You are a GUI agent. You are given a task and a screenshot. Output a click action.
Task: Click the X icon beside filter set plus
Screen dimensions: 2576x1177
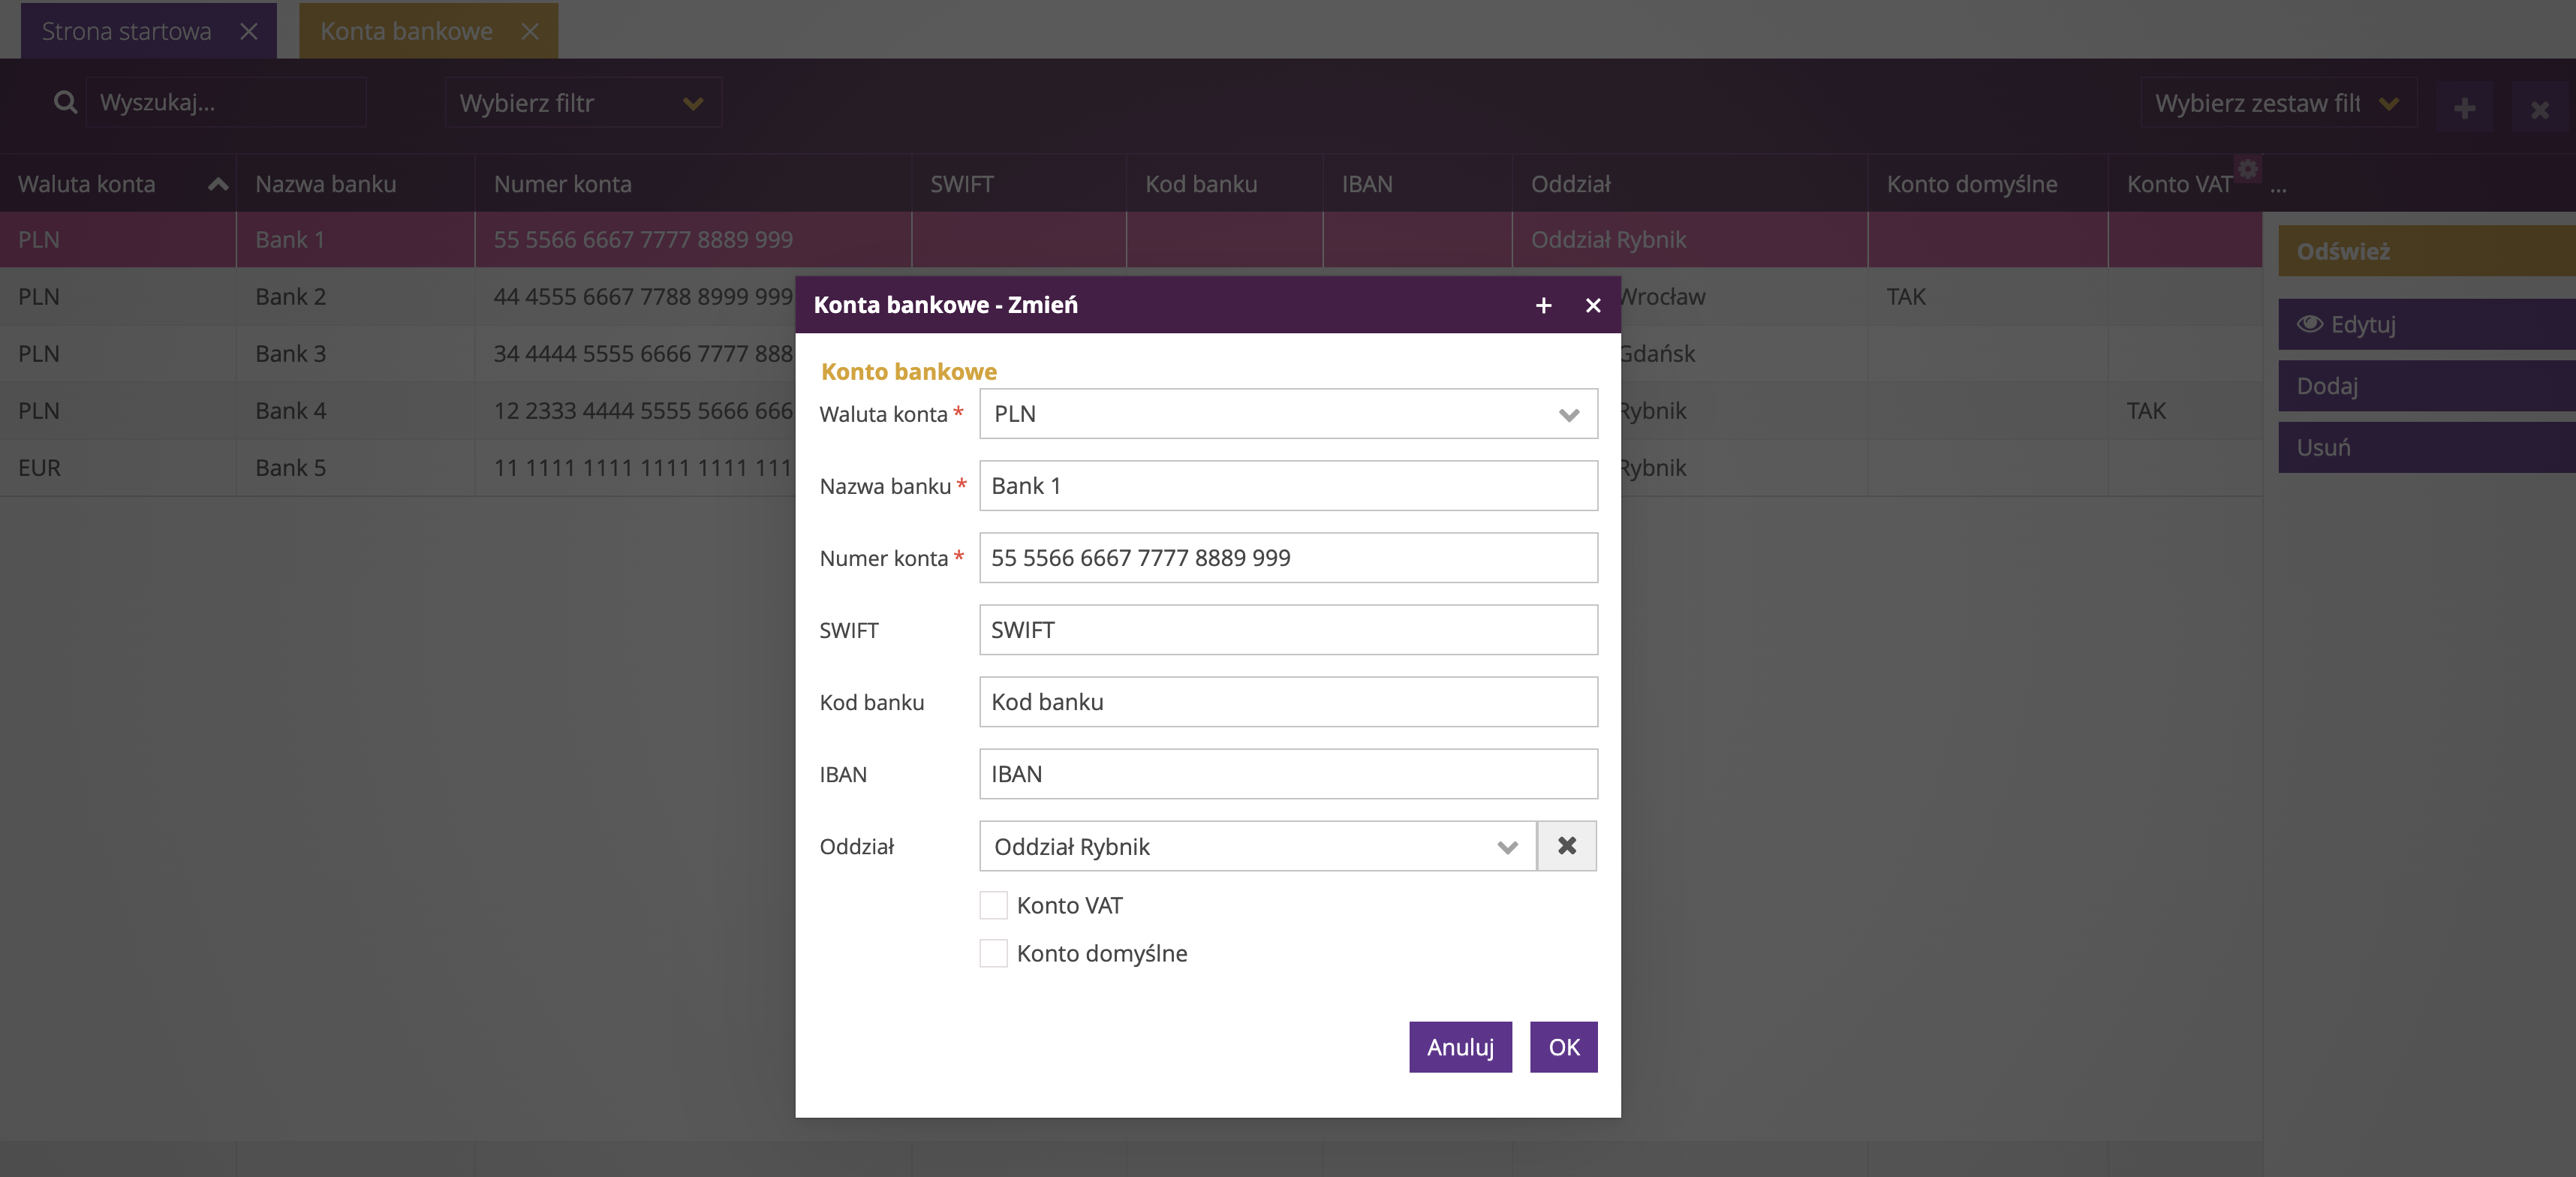coord(2539,109)
